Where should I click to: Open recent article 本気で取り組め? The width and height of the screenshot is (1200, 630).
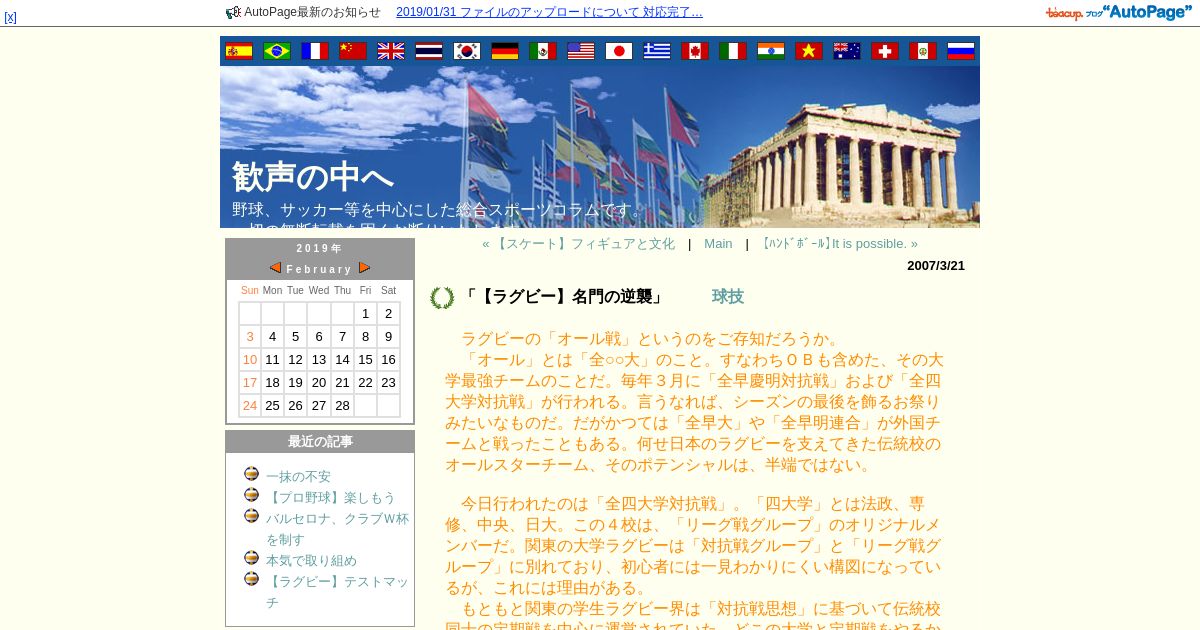click(311, 561)
